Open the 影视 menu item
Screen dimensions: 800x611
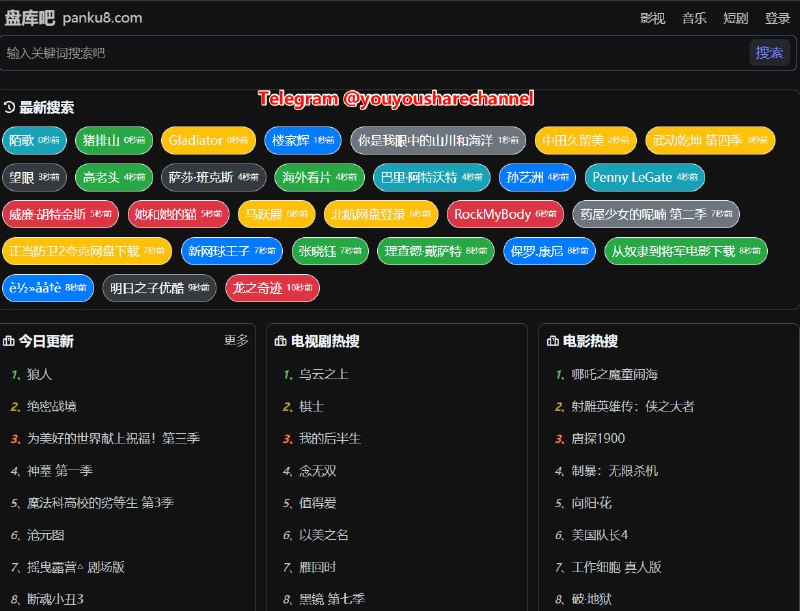pos(650,17)
